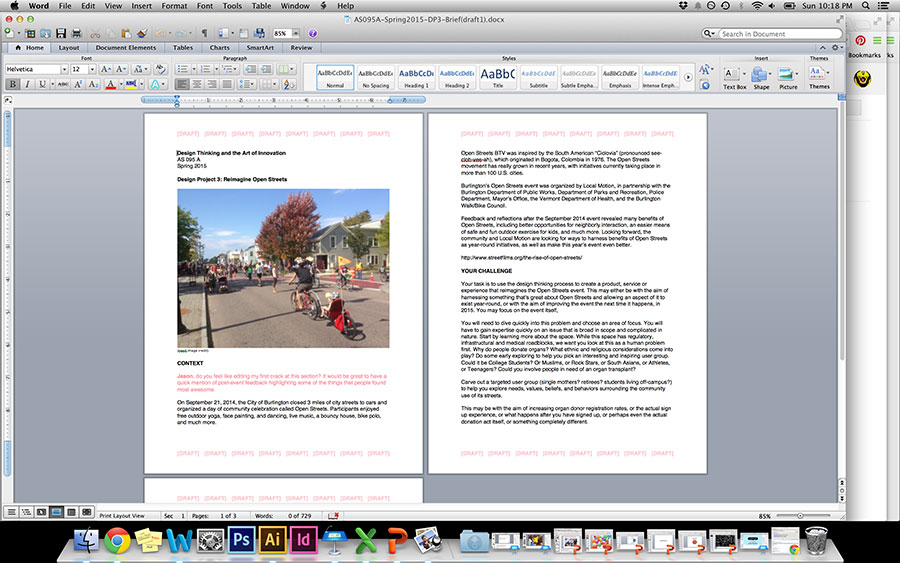This screenshot has height=563, width=900.
Task: Activate the Format Painter brush icon
Action: pyautogui.click(x=142, y=33)
